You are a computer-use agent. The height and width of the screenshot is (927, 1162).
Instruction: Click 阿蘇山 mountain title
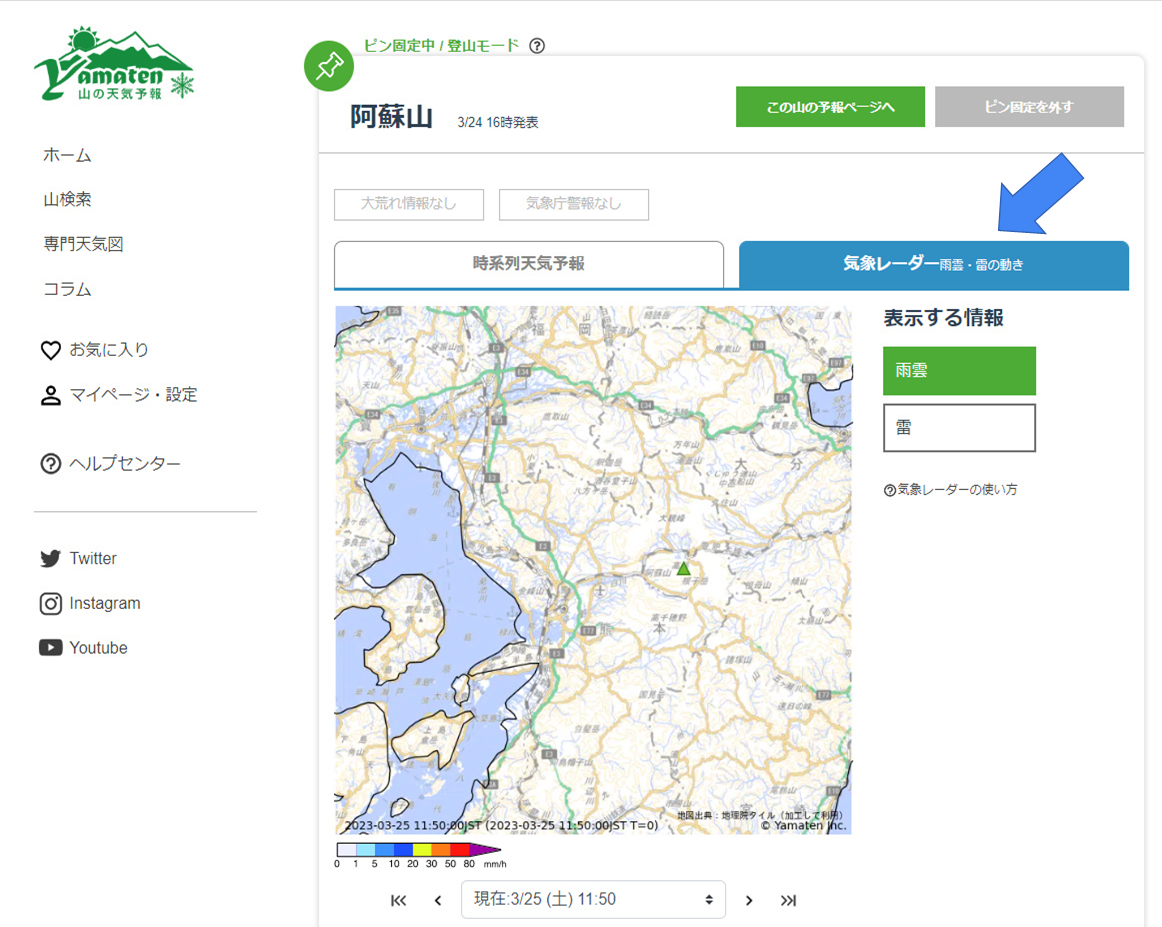click(x=391, y=117)
